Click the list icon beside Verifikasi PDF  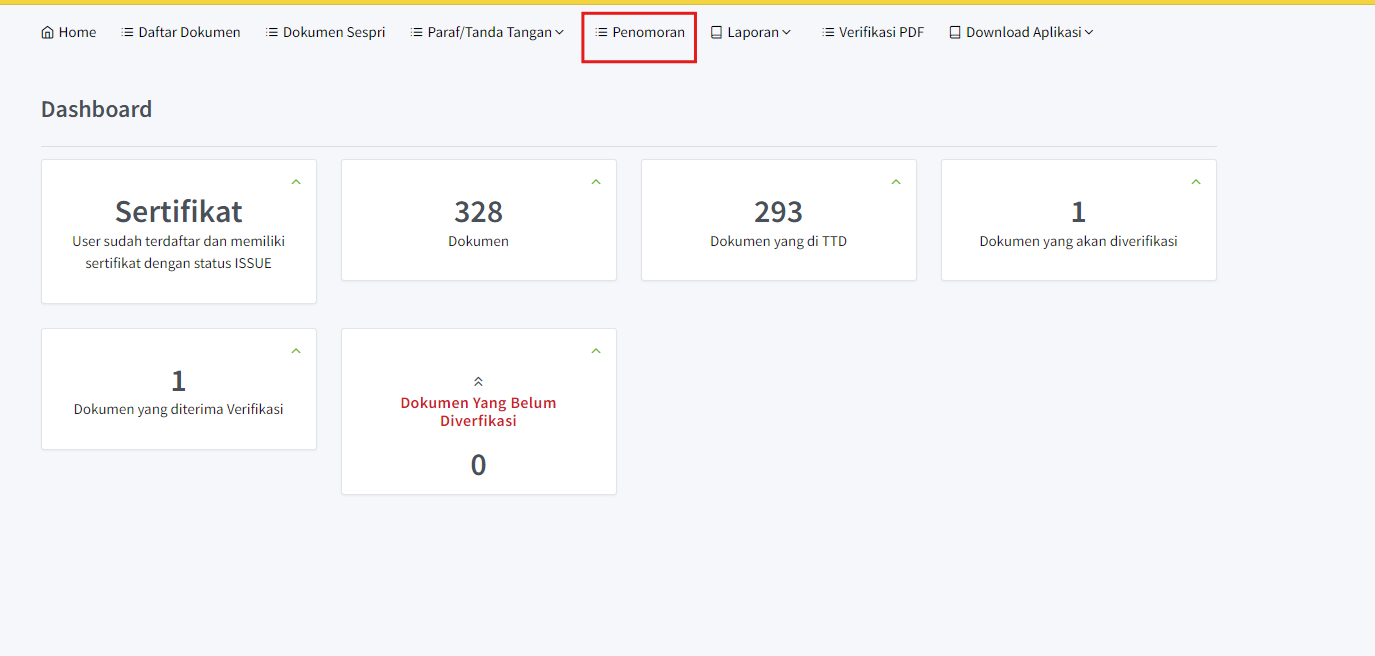coord(828,32)
